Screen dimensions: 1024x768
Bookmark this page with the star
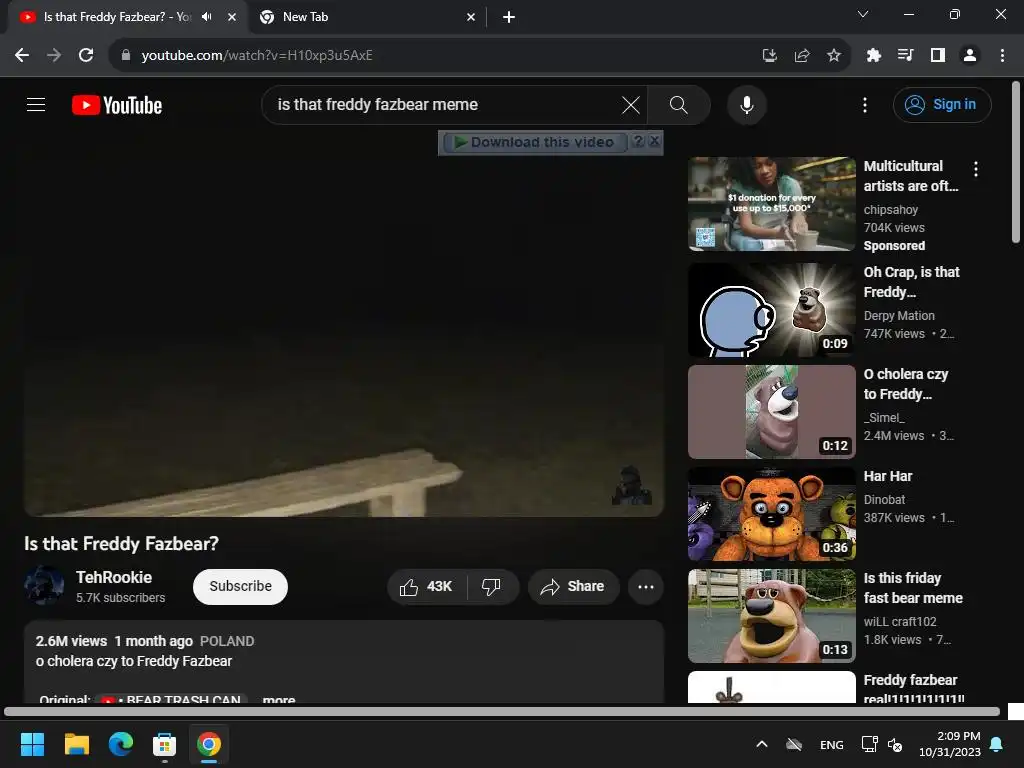(833, 56)
